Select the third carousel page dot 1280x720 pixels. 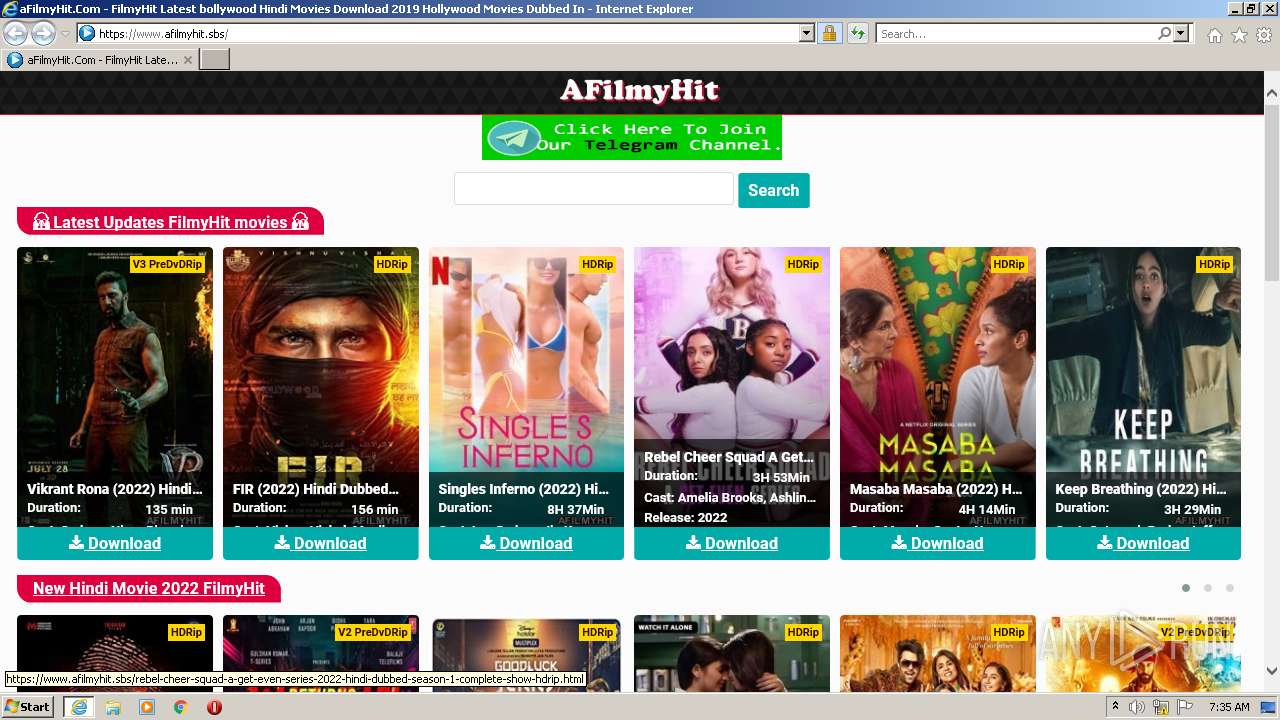1230,588
